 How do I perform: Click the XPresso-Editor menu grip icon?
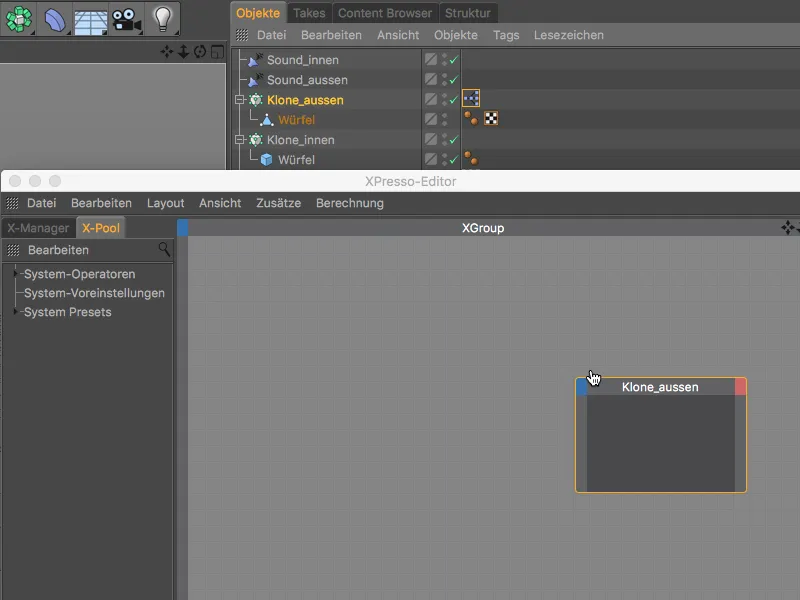(12, 203)
